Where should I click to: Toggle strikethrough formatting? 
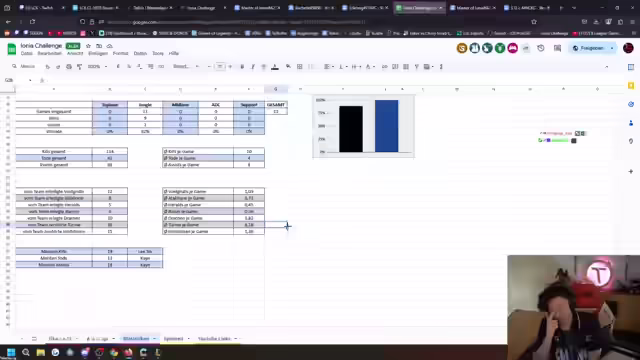(x=264, y=67)
